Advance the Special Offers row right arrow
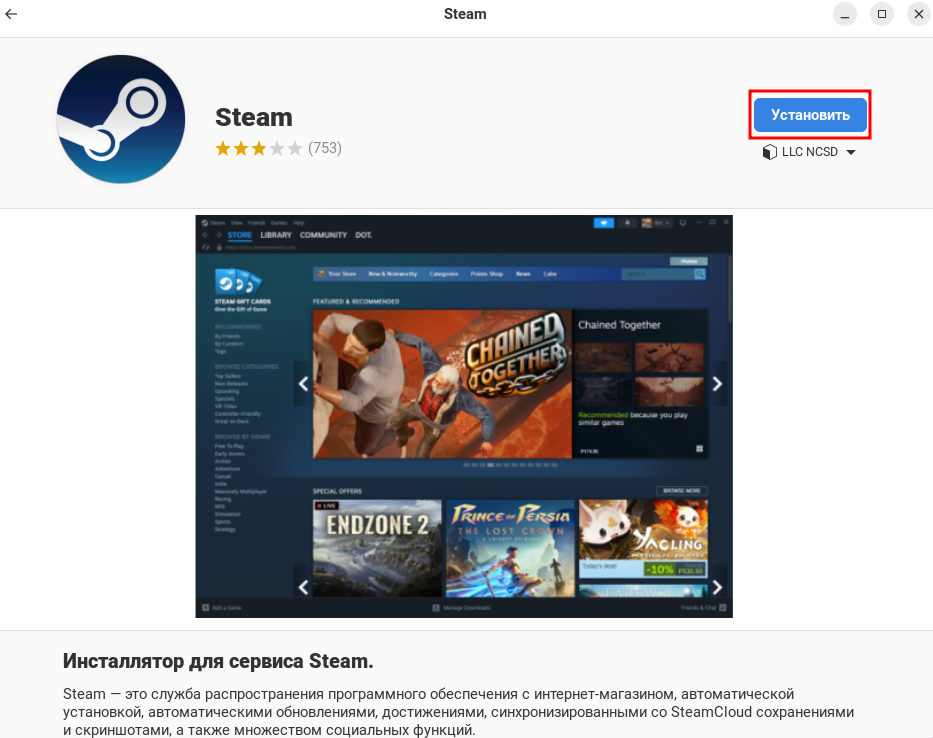The image size is (933, 738). pyautogui.click(x=717, y=587)
